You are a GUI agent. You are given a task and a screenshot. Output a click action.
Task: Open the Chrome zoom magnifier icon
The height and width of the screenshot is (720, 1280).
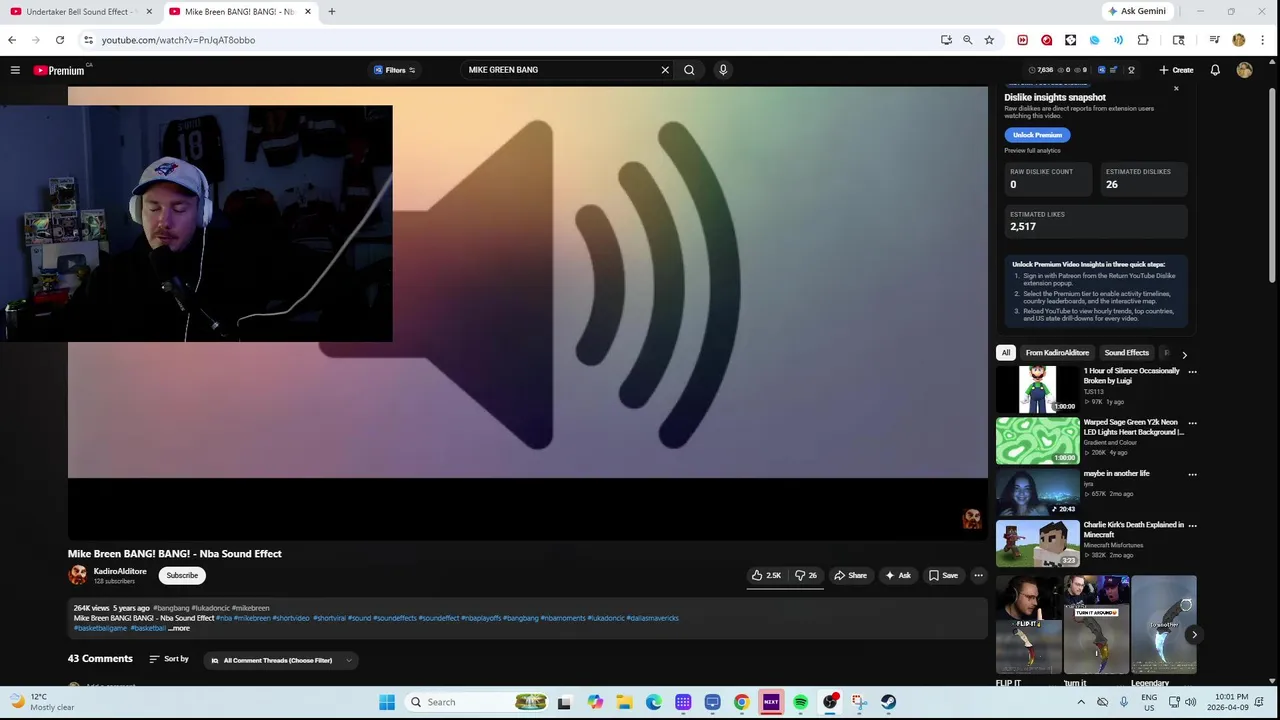[967, 40]
